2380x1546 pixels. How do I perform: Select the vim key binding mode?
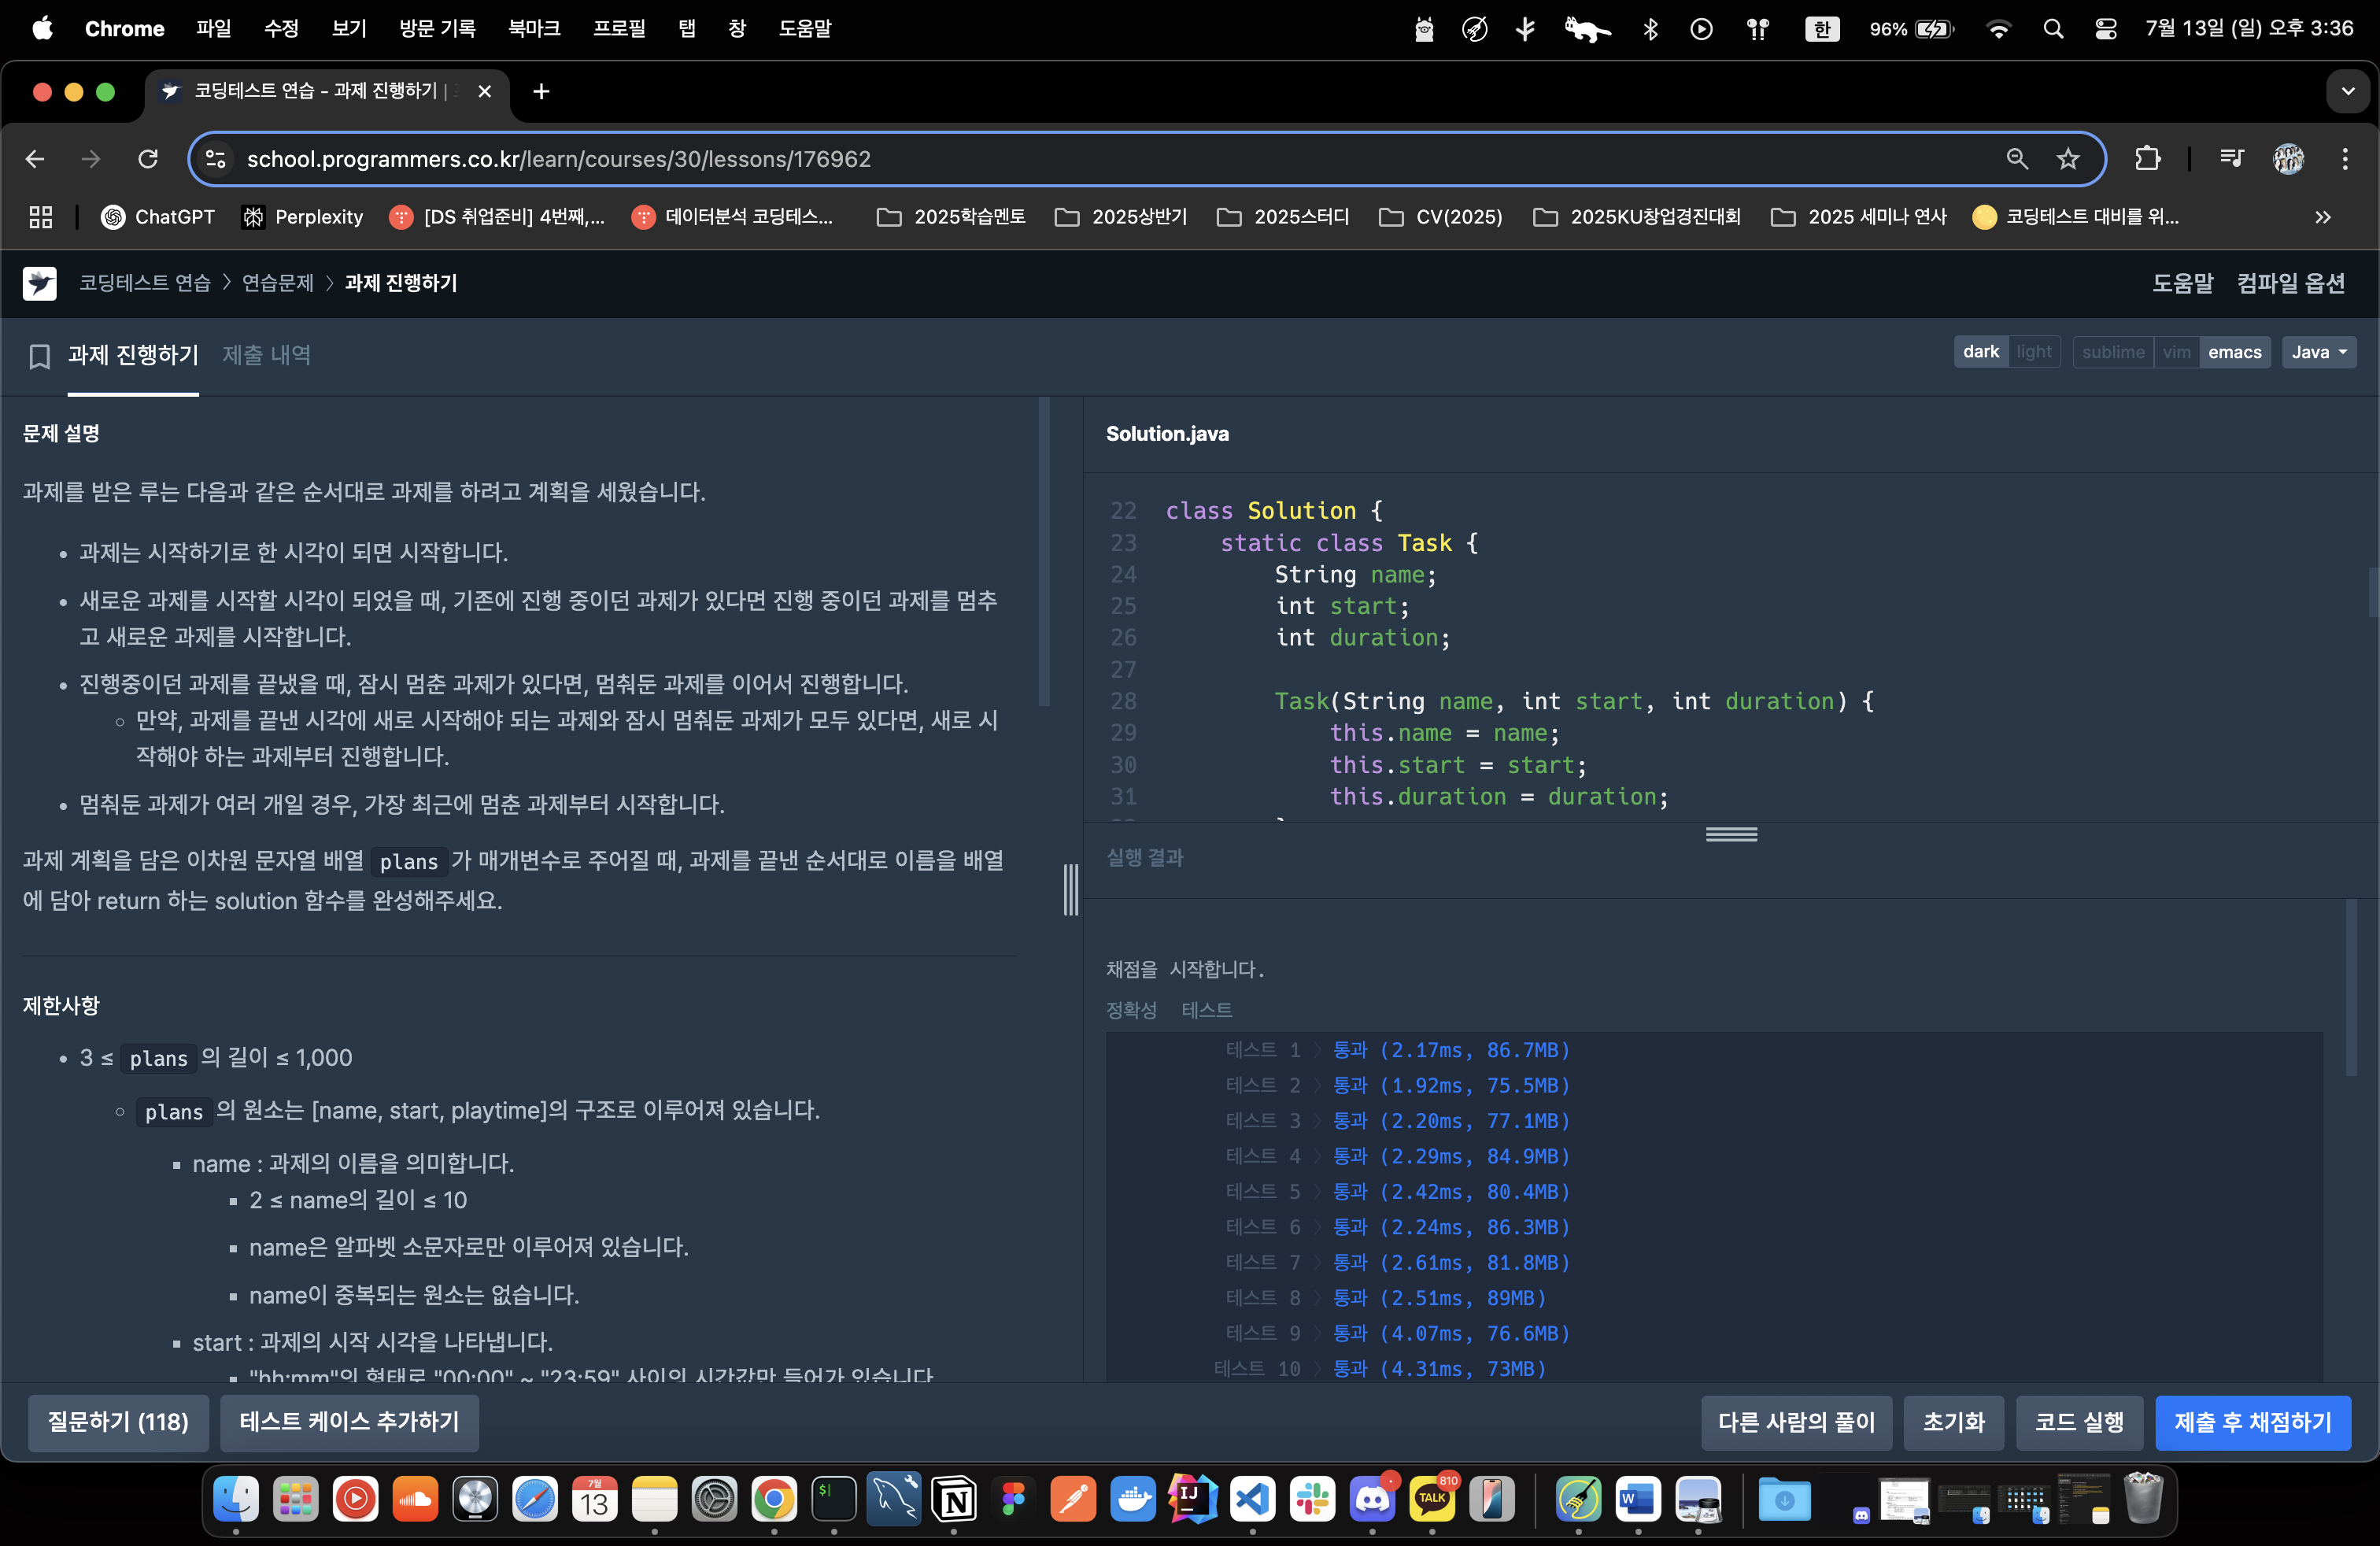(2176, 352)
